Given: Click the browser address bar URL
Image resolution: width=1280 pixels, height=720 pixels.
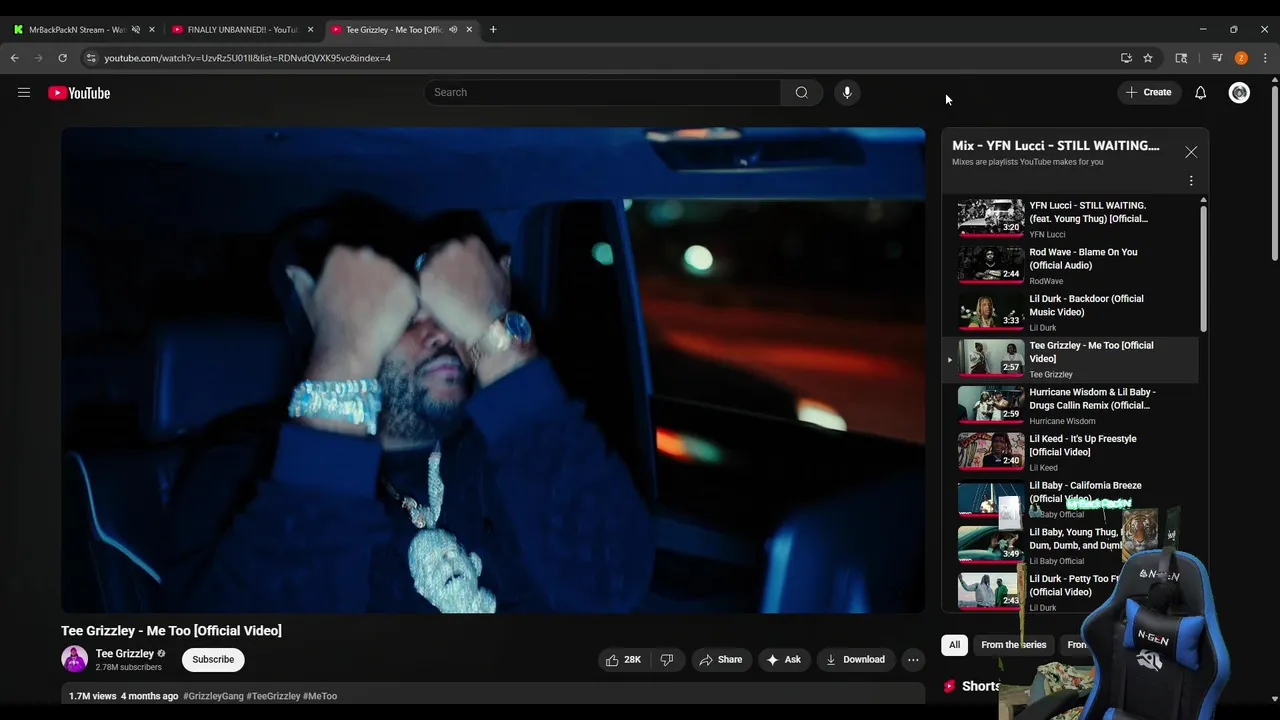Looking at the screenshot, I should click(x=247, y=58).
